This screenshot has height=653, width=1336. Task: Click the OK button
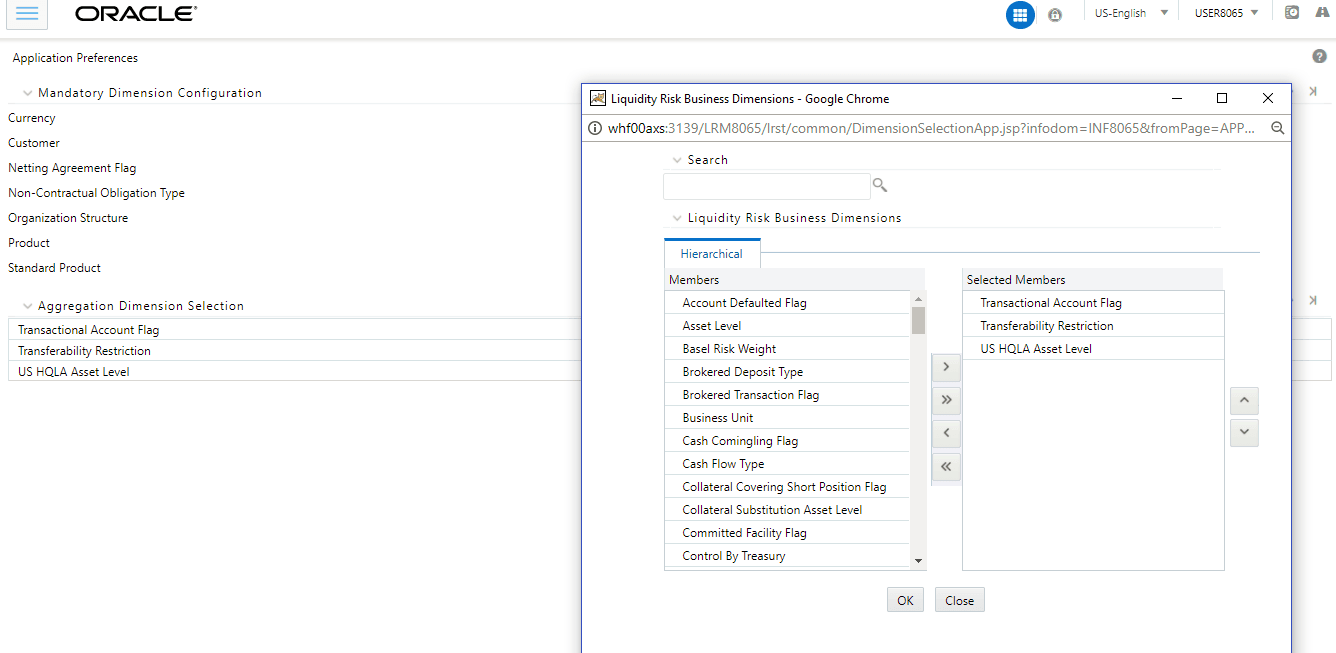[x=905, y=600]
